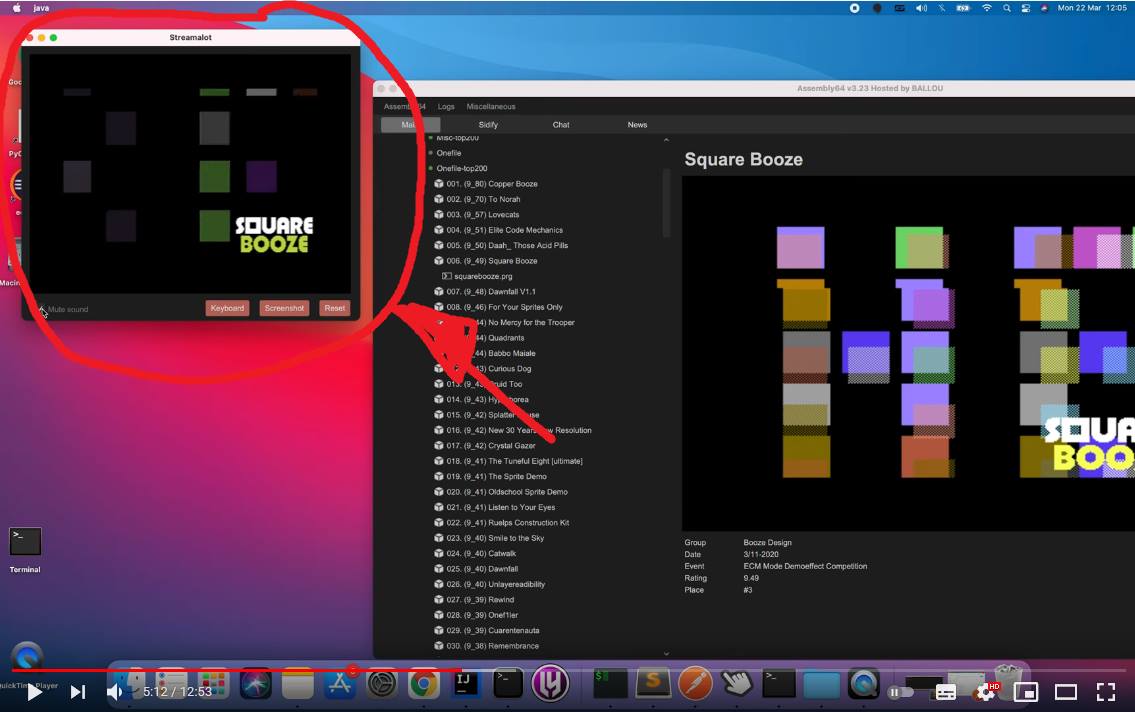1135x712 pixels.
Task: Toggle the autoplay switch
Action: [x=900, y=692]
